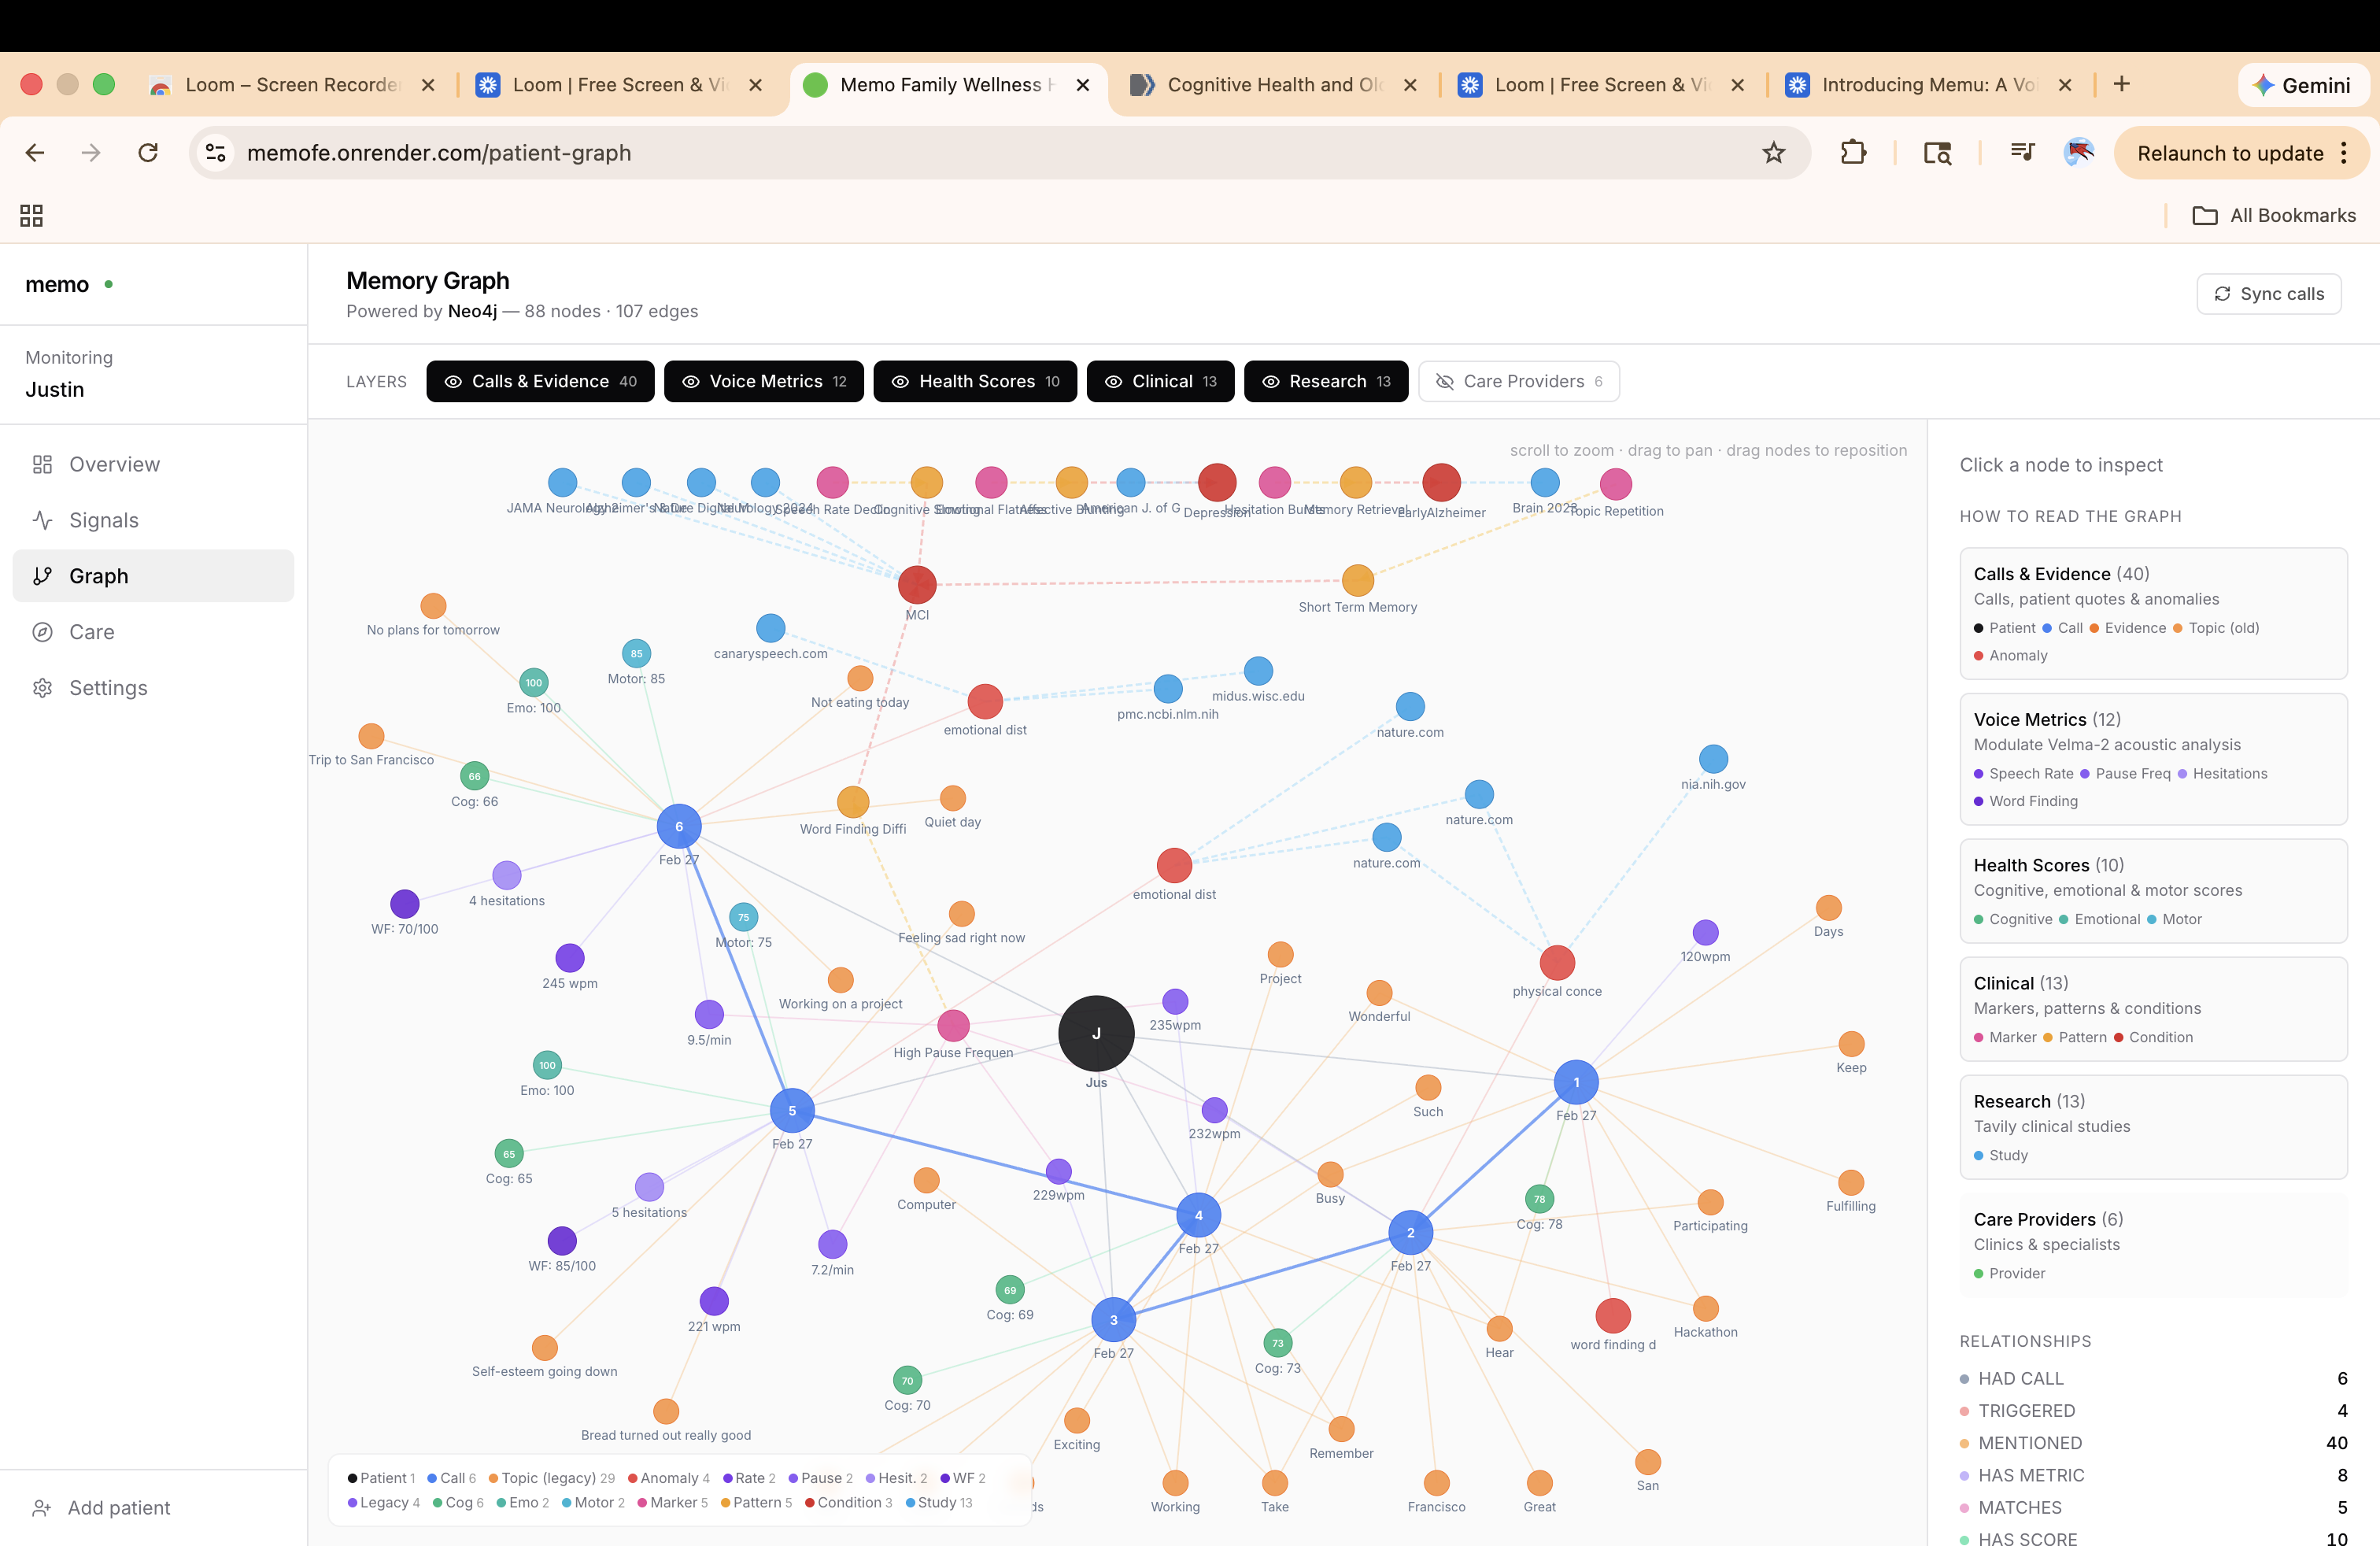Click the black patient node J

[1096, 1033]
